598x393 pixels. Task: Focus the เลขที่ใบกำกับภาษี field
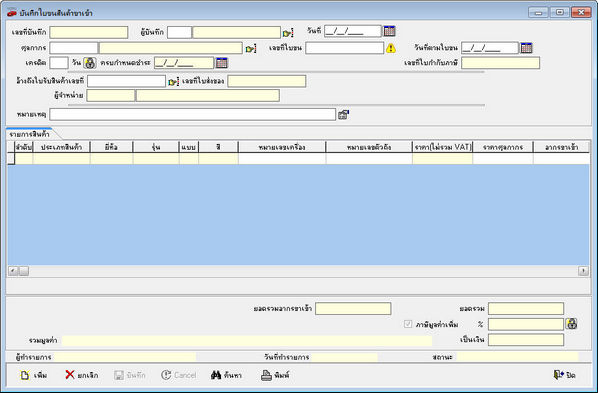[x=500, y=63]
